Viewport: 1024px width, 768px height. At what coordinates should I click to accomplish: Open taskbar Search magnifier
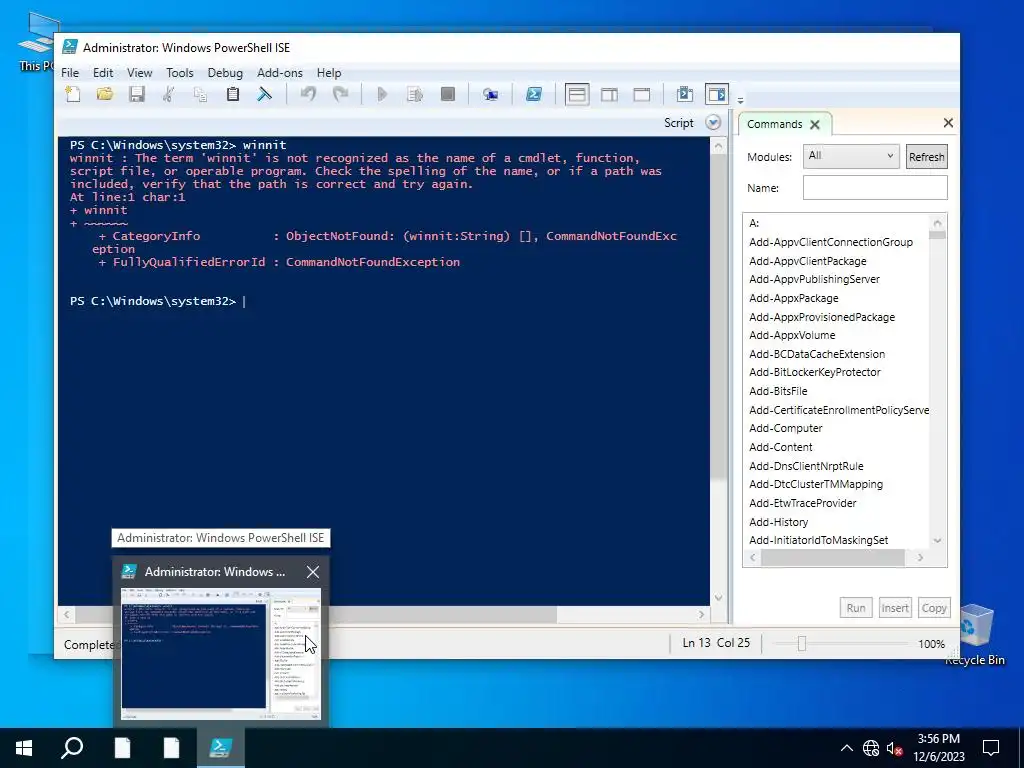[x=72, y=748]
